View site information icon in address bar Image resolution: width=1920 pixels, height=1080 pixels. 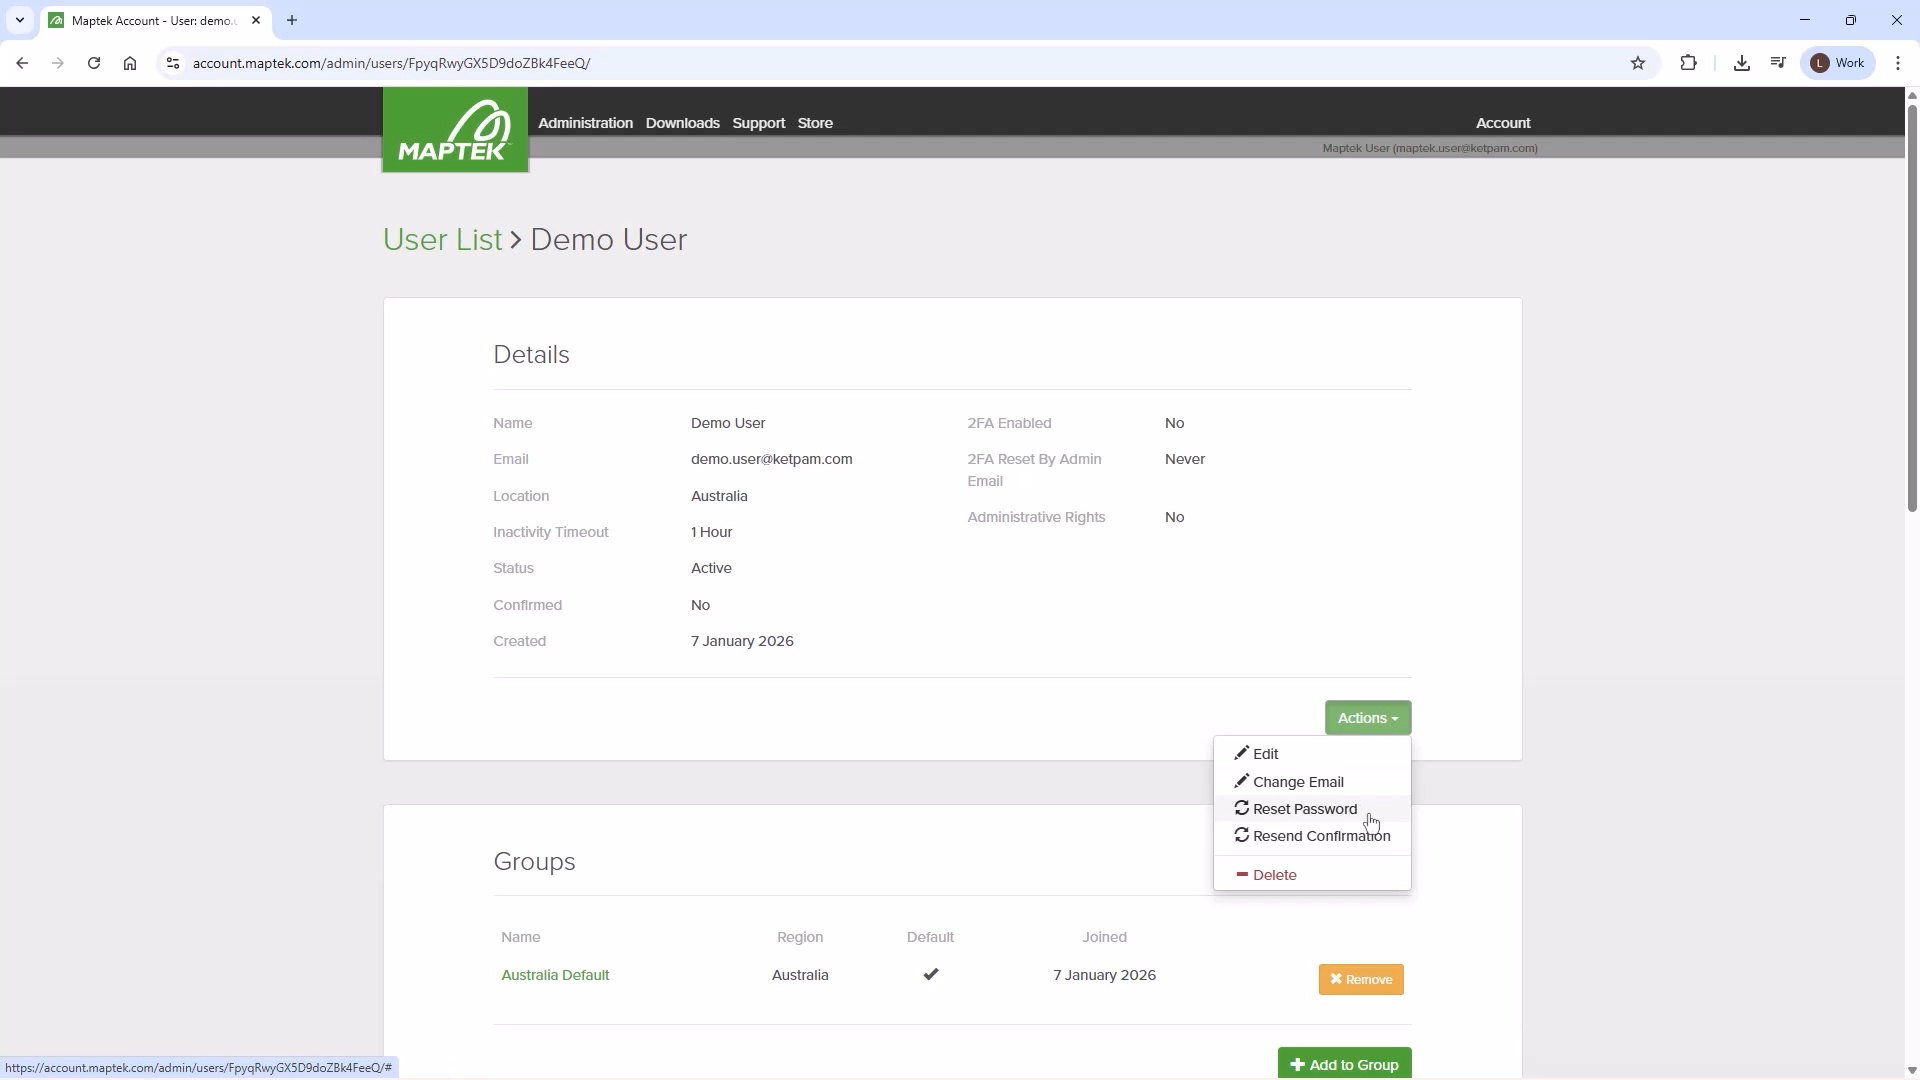coord(173,63)
